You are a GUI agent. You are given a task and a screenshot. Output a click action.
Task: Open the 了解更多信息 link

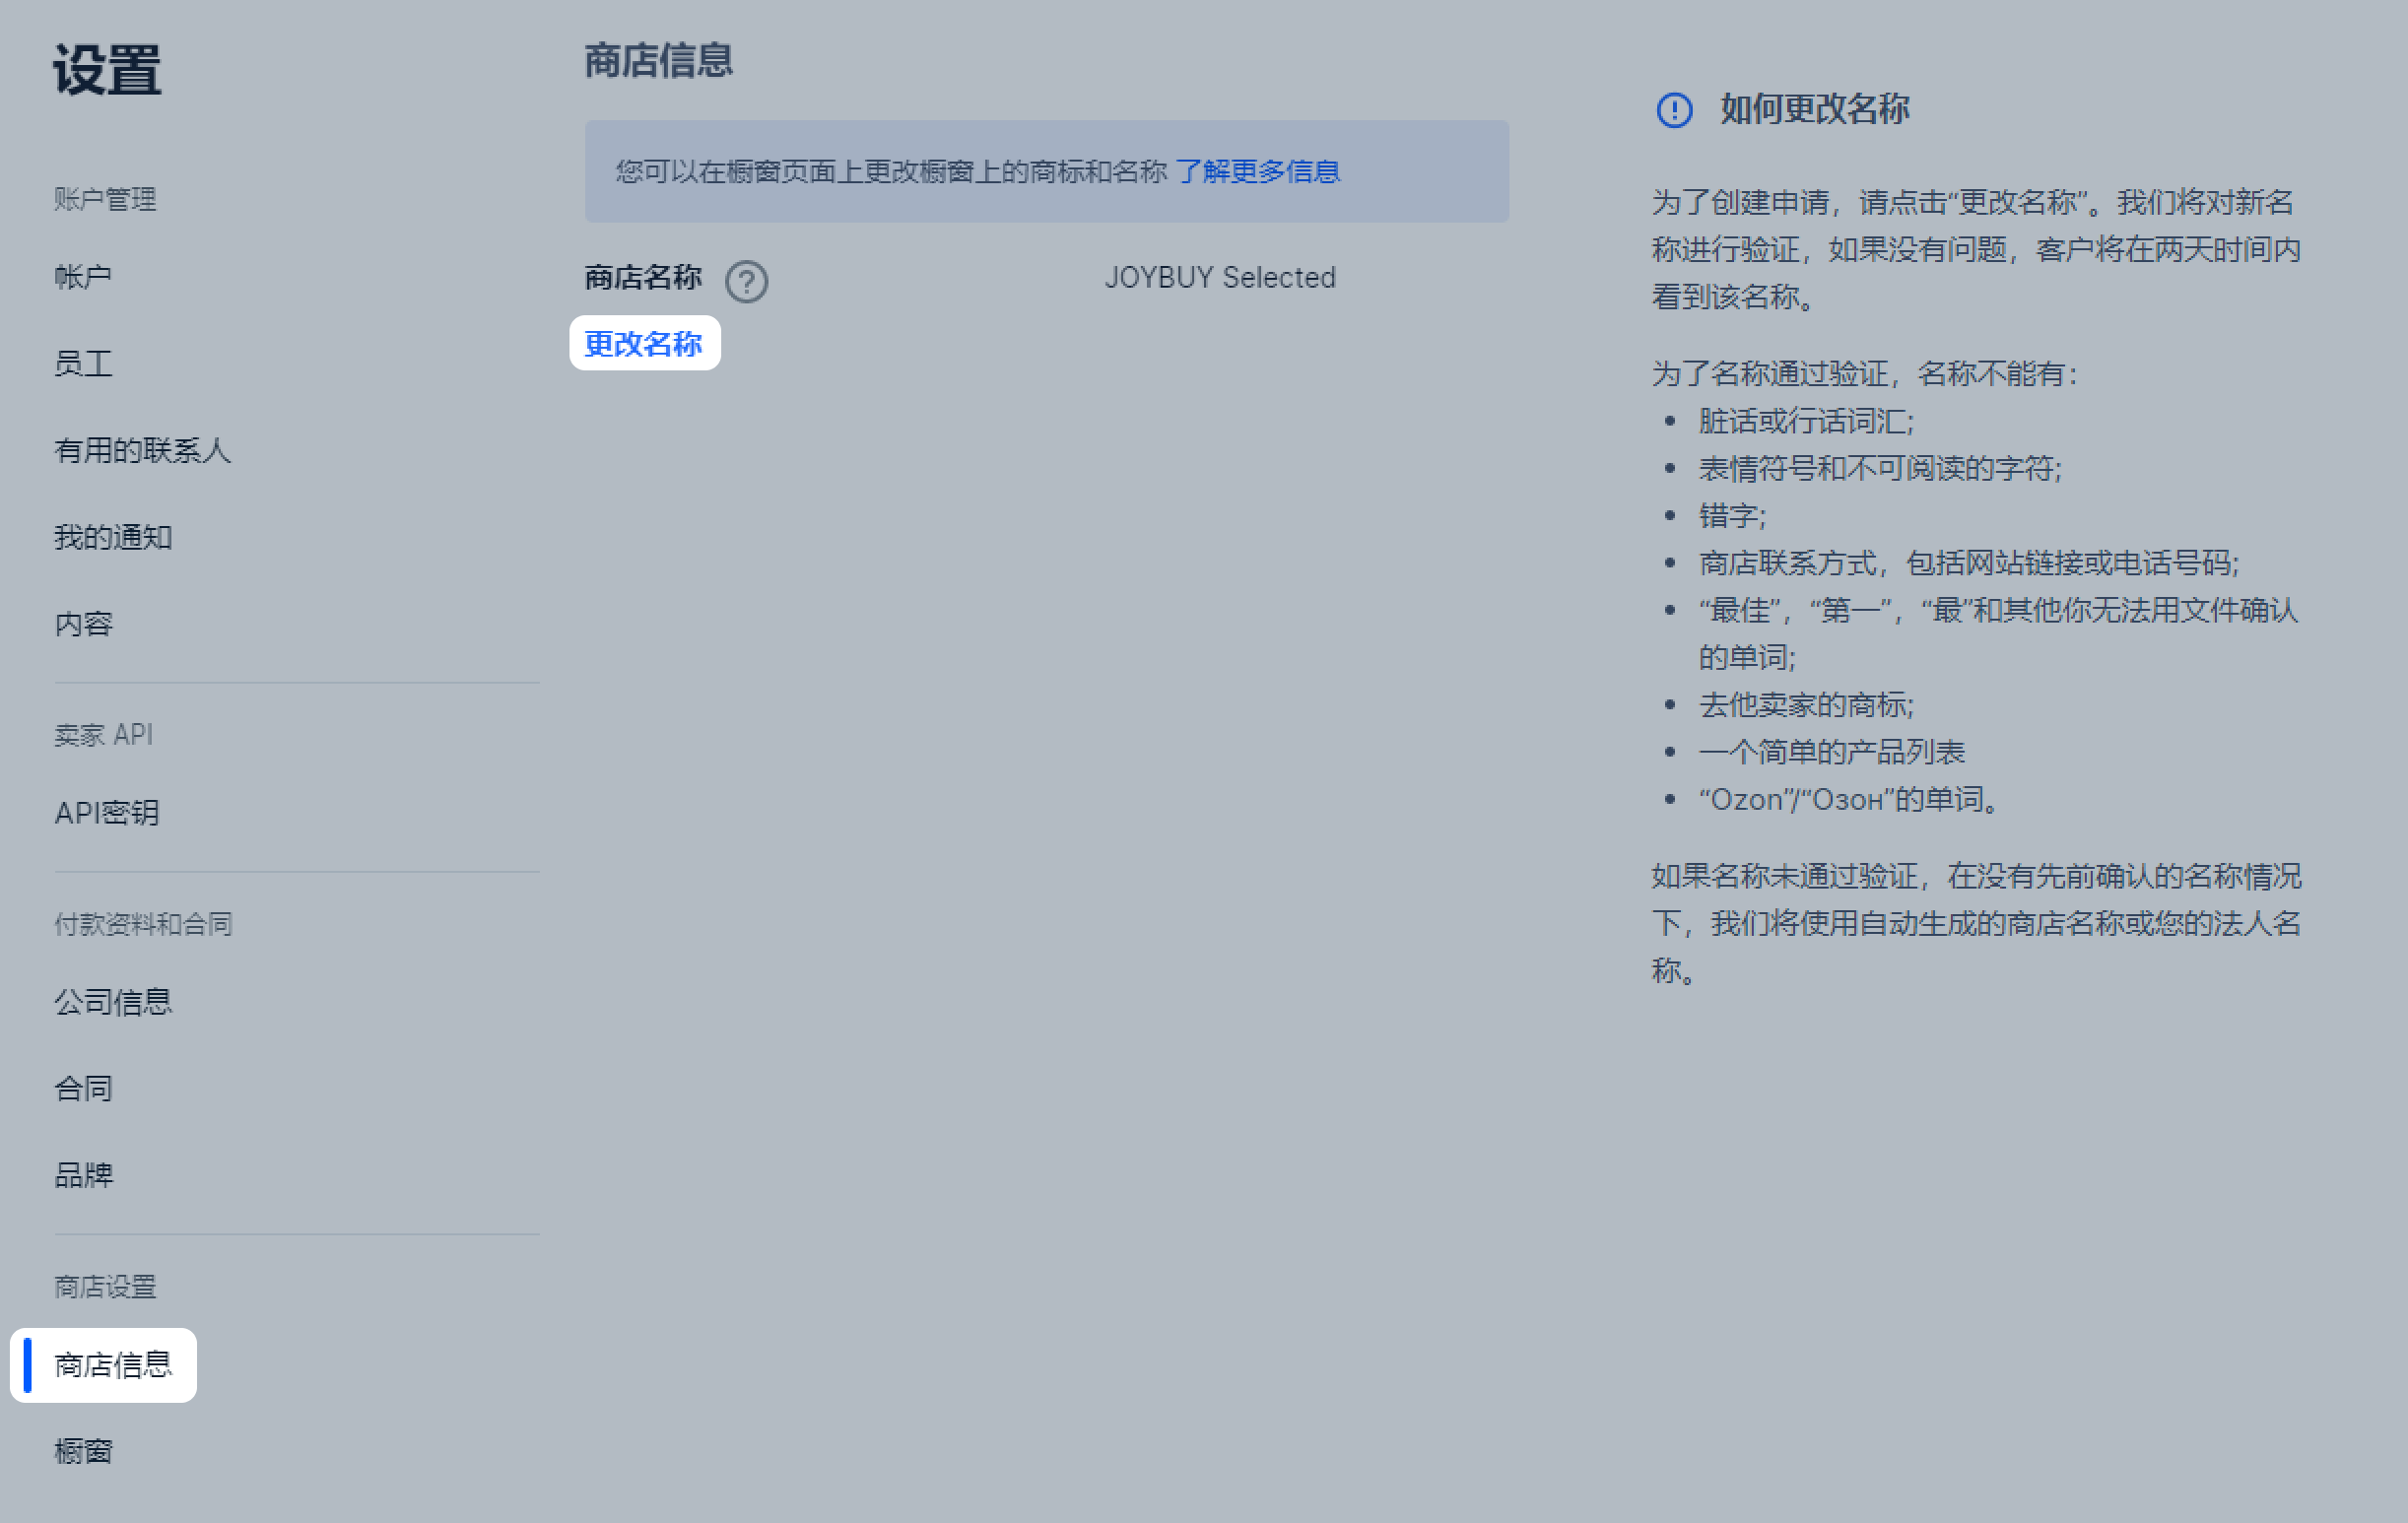pos(1257,172)
